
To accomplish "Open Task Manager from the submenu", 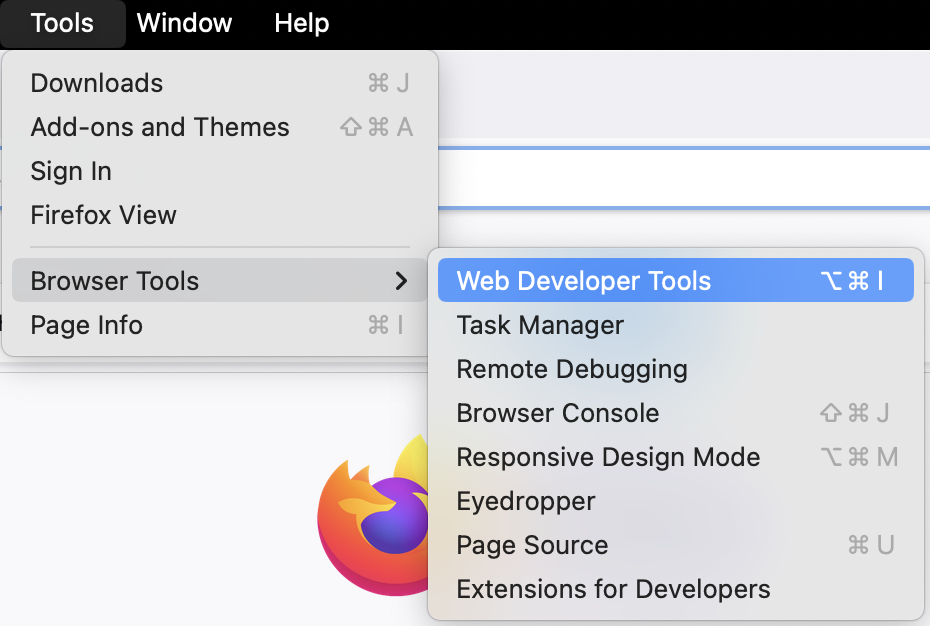I will coord(540,325).
